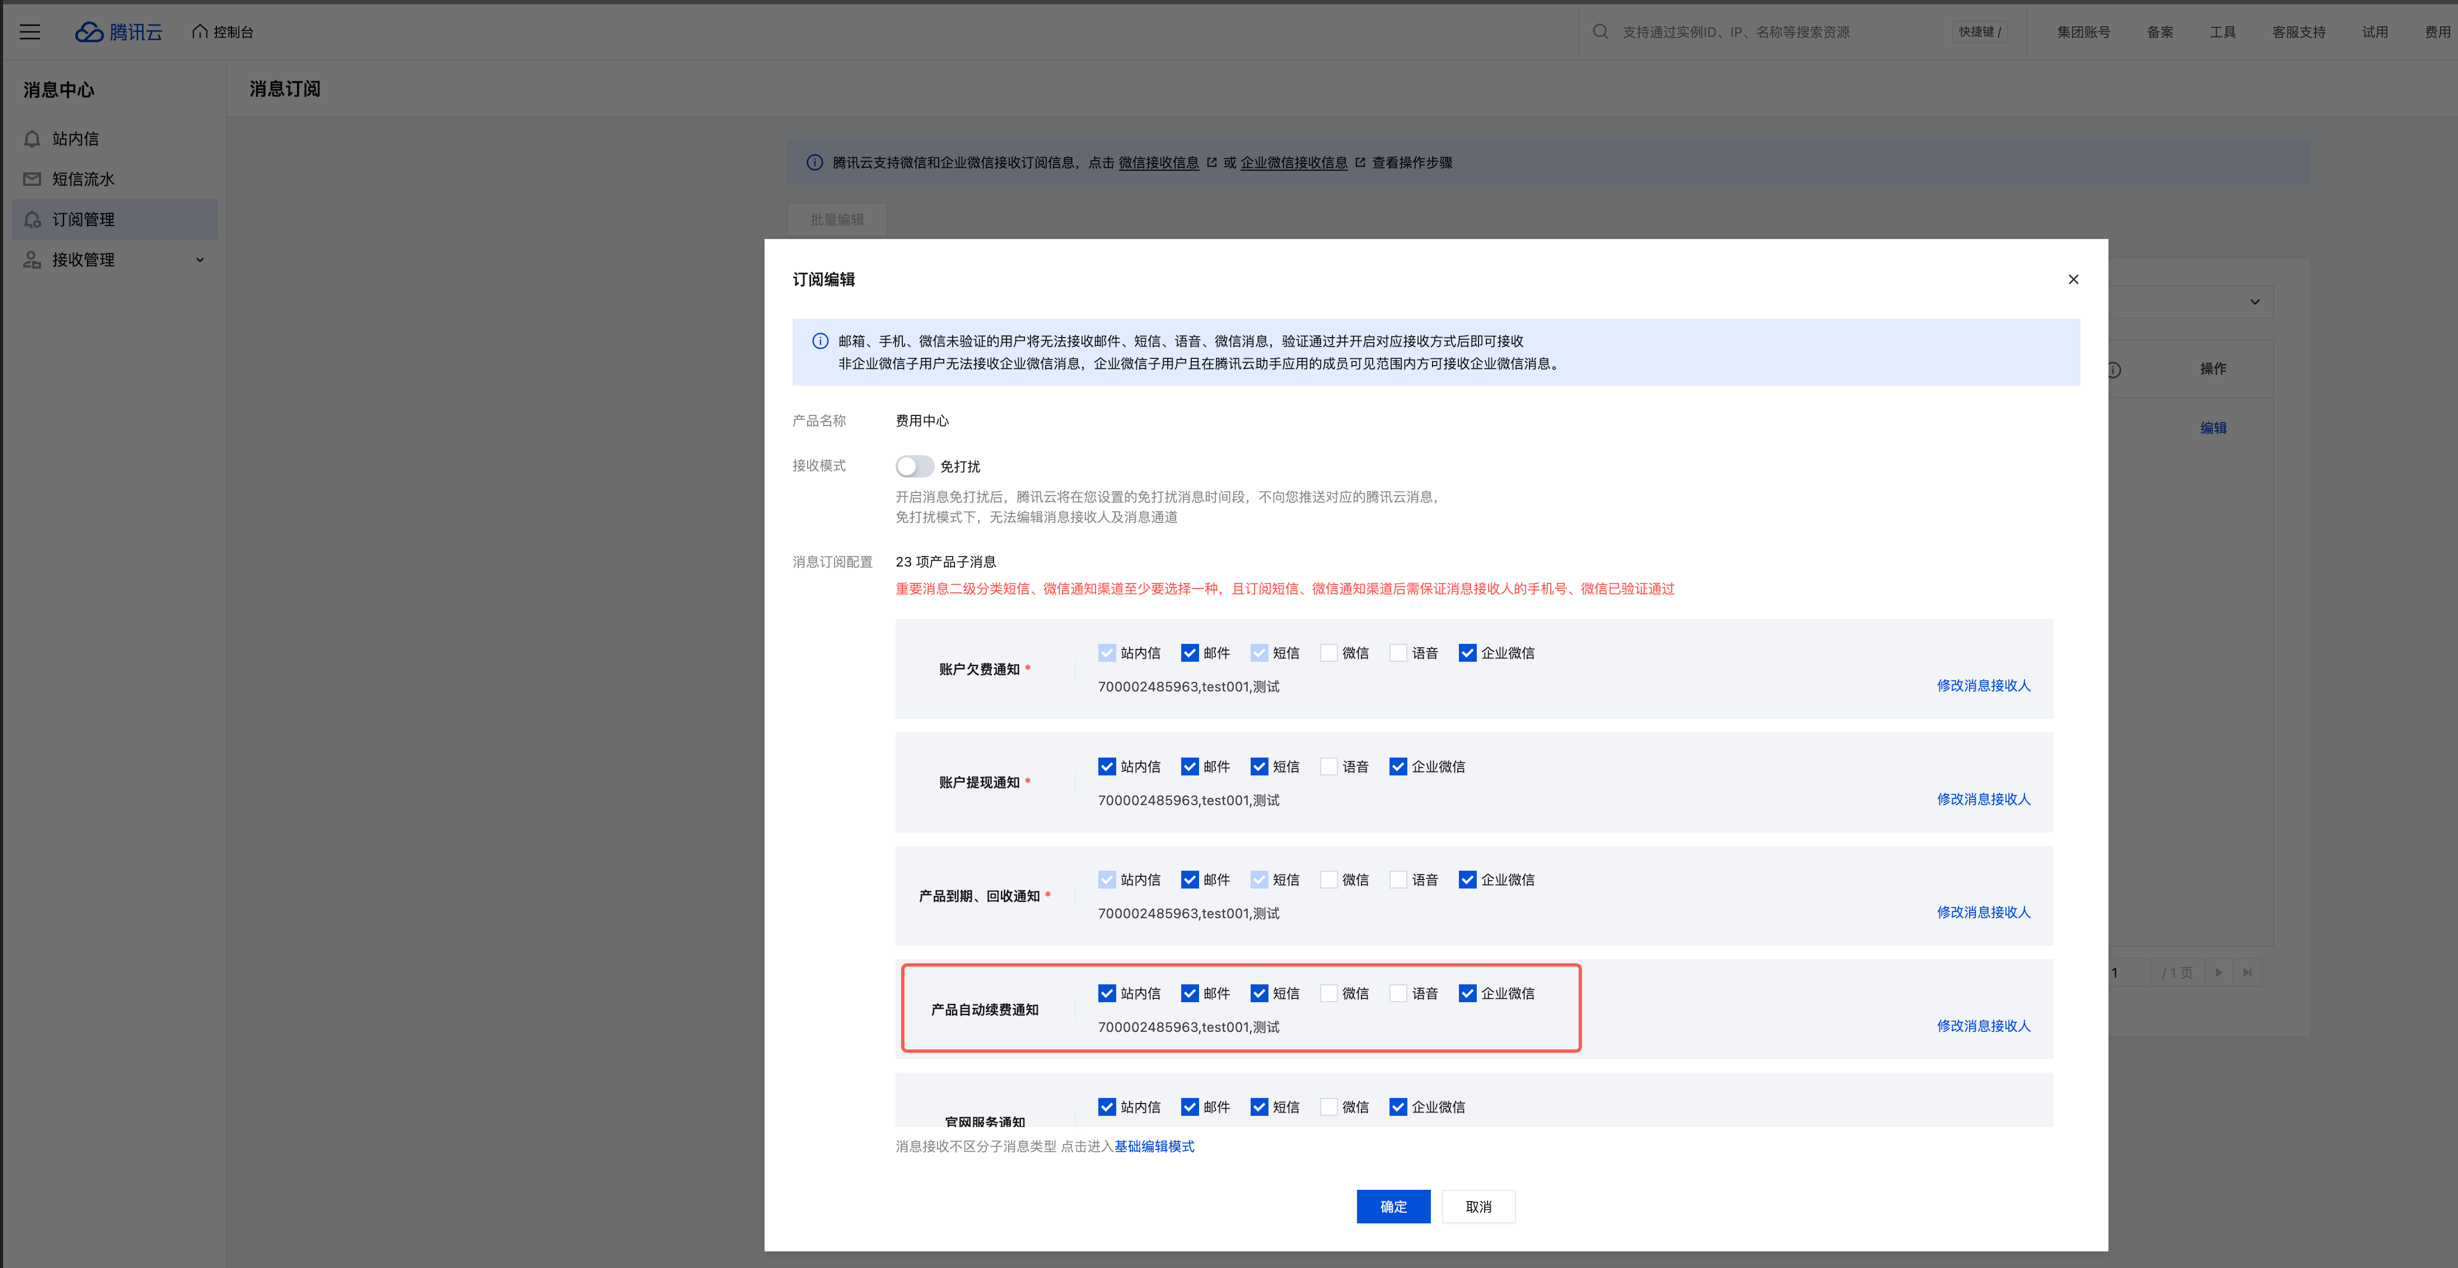2458x1268 pixels.
Task: Check 微信 for 账户欠费通知
Action: pos(1328,653)
